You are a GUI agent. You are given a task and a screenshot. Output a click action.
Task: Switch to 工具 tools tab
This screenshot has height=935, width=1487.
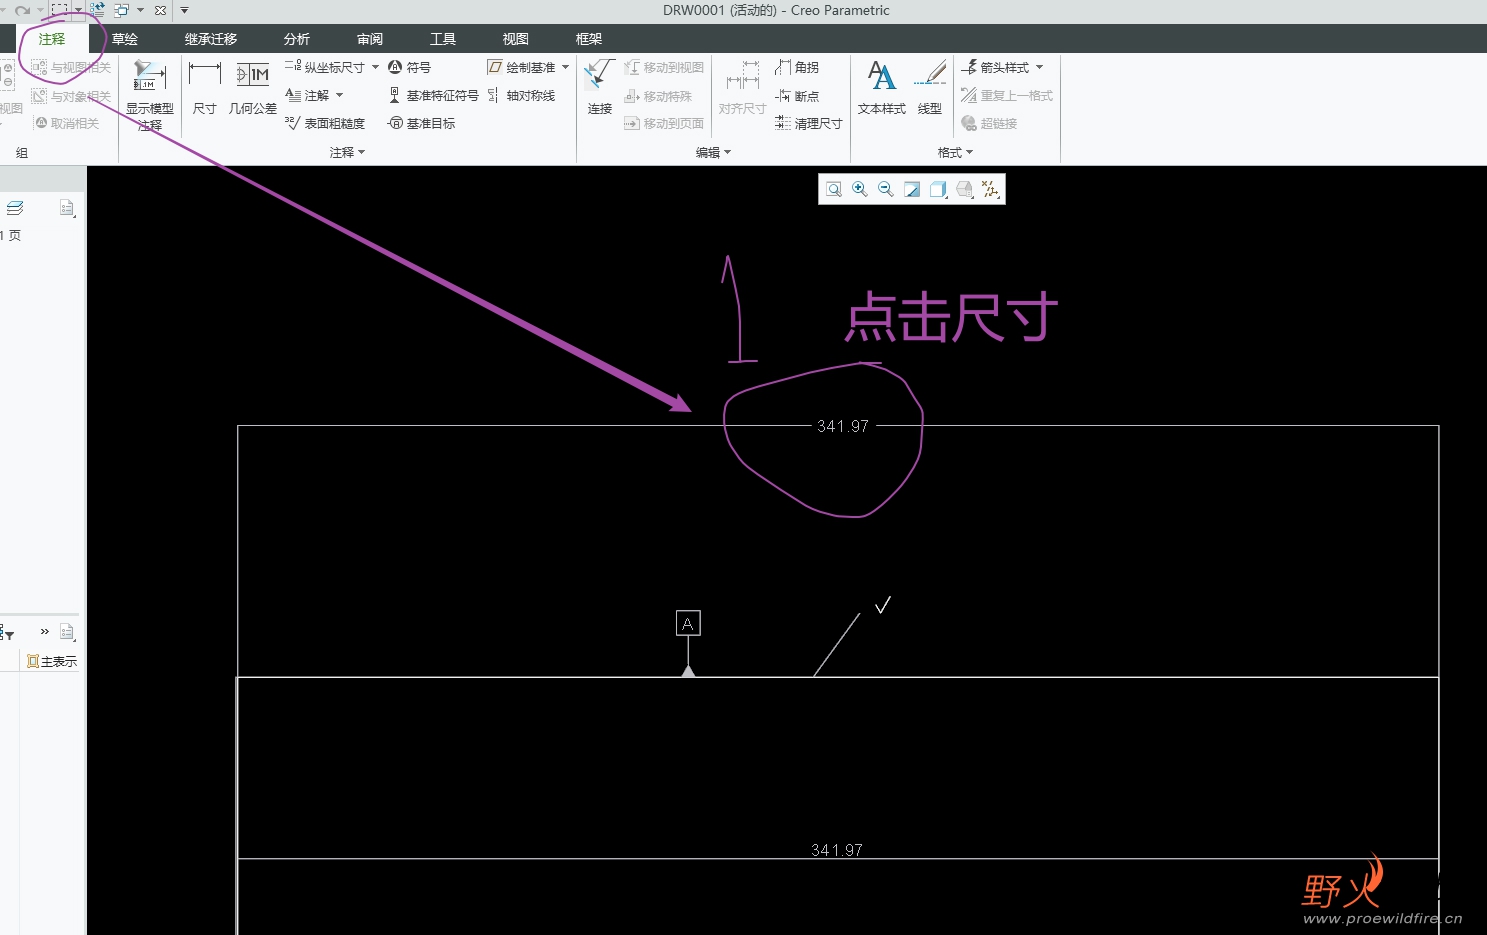coord(443,39)
